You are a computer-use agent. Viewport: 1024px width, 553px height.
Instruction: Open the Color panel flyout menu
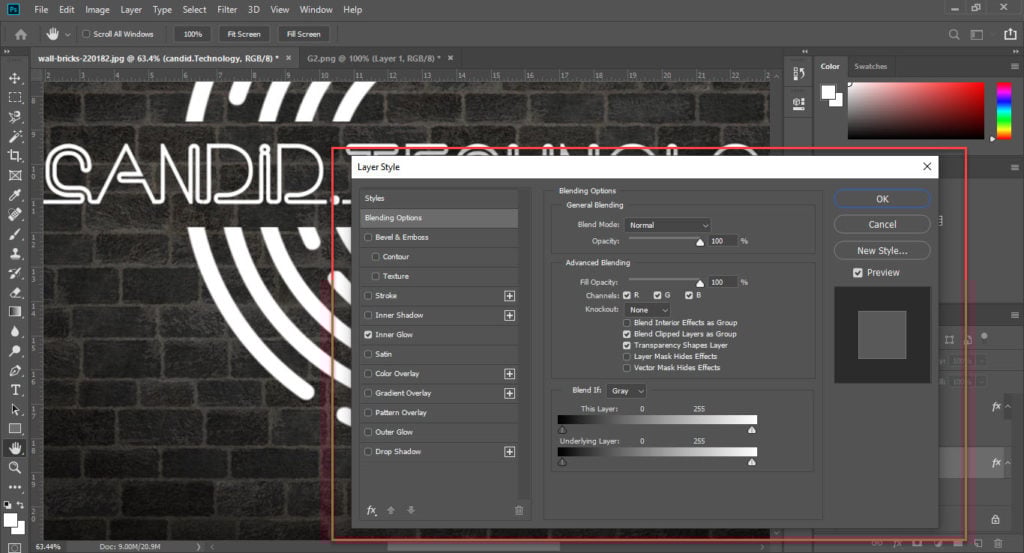pyautogui.click(x=1014, y=66)
